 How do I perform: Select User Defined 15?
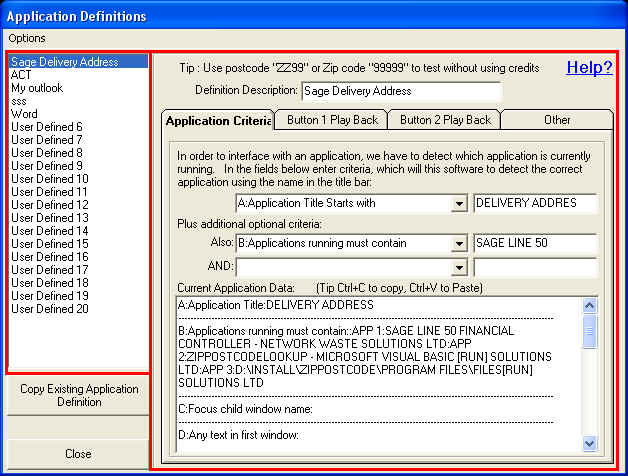click(78, 244)
